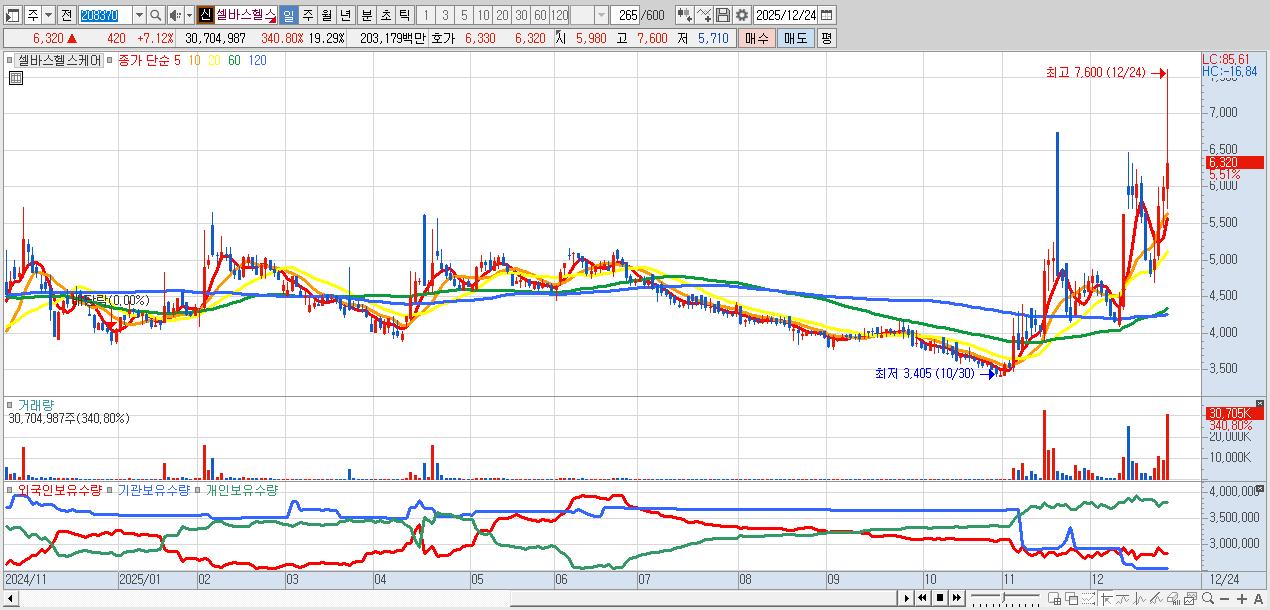Open the calendar date picker icon

826,15
